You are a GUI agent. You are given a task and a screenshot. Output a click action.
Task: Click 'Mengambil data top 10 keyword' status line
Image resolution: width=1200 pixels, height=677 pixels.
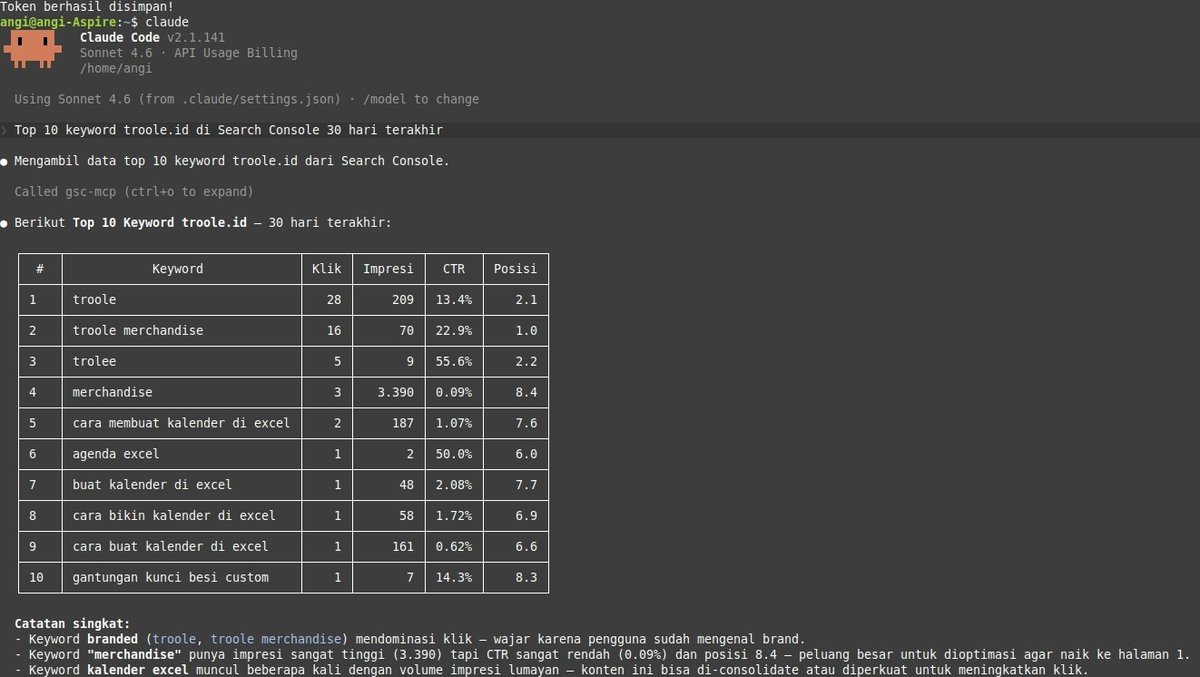coord(232,161)
